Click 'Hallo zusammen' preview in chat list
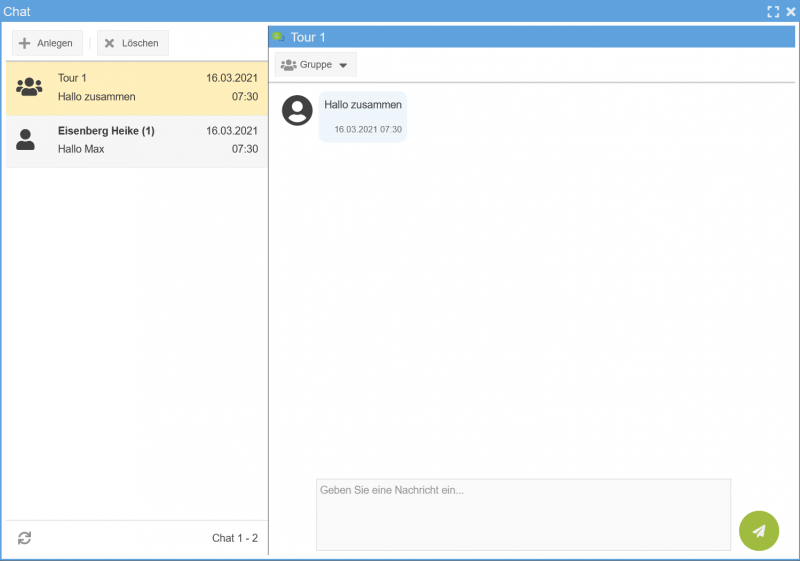Screen dimensions: 800x561 (96, 96)
